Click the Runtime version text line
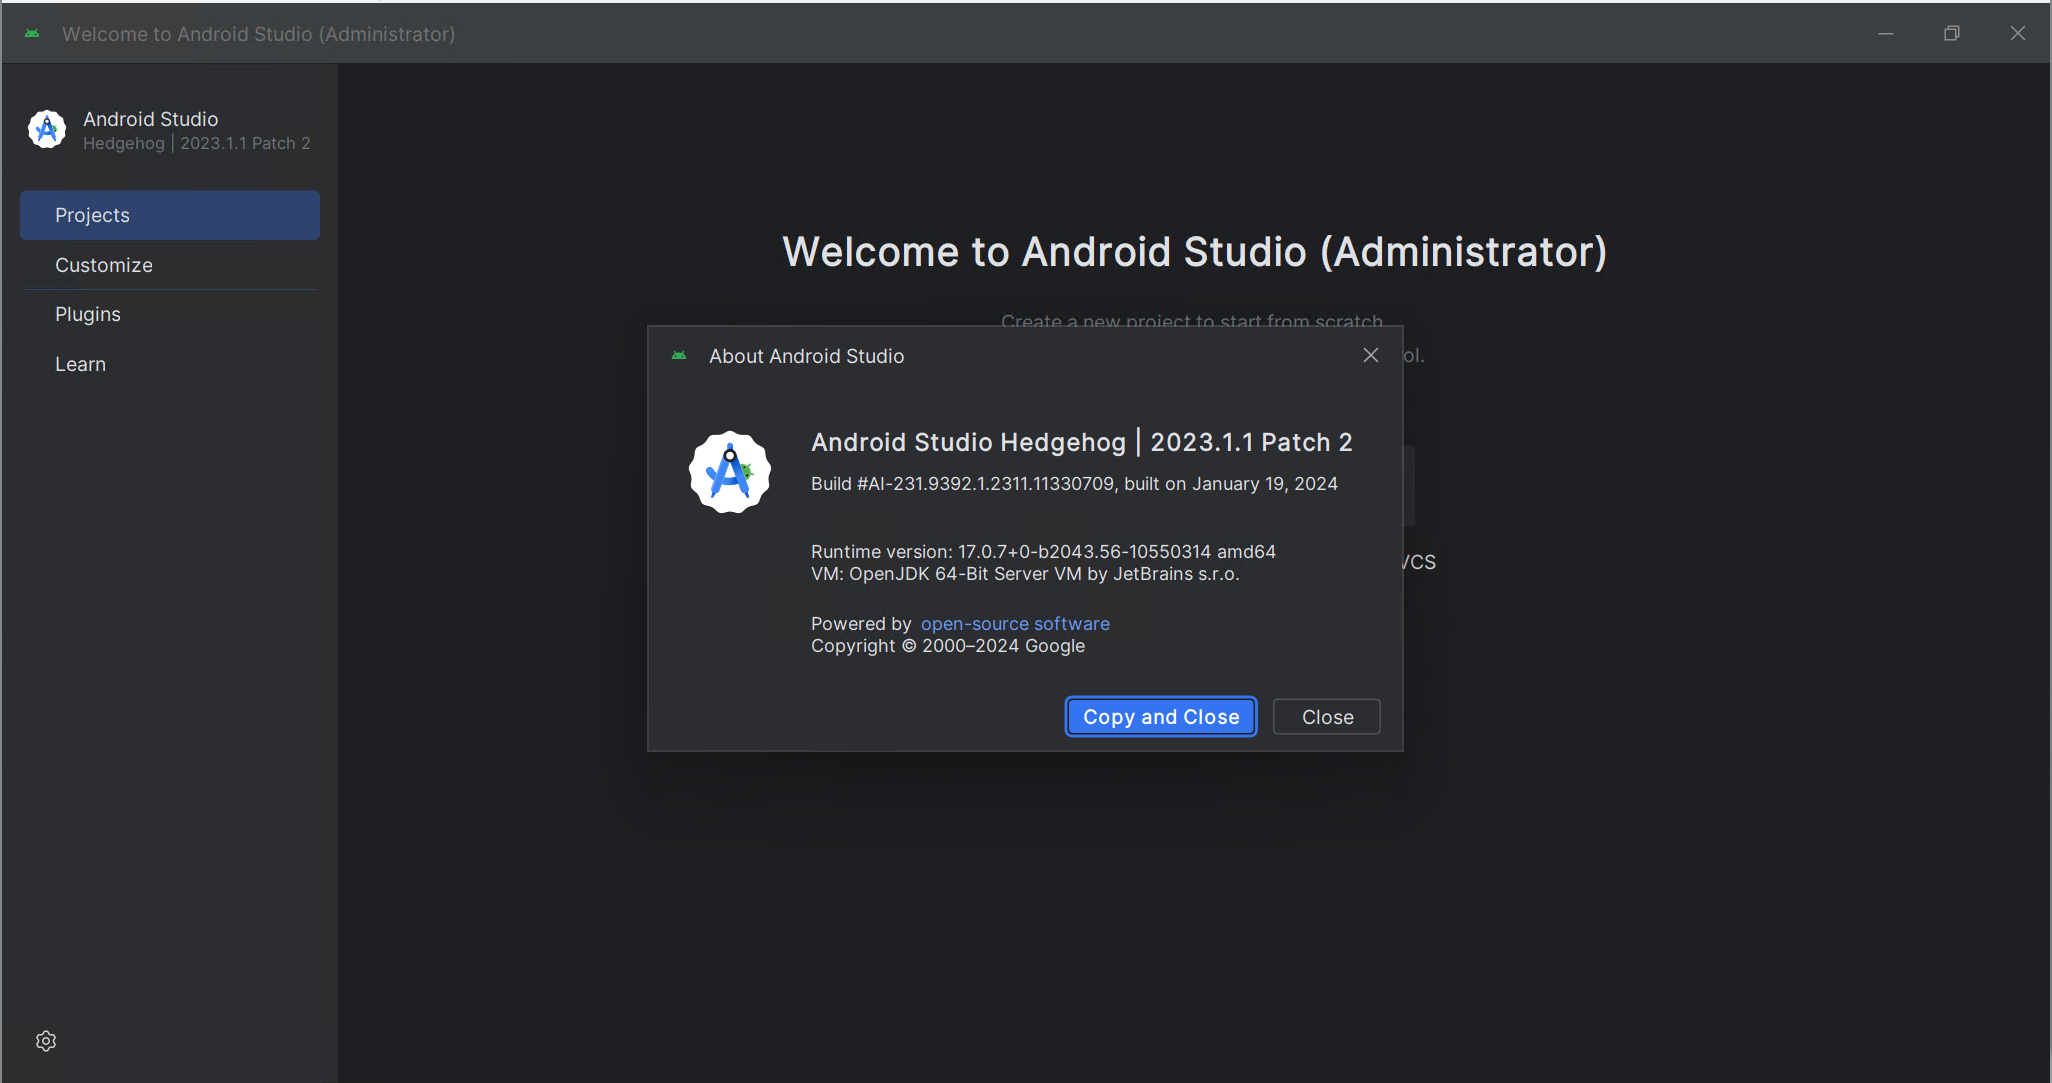The image size is (2052, 1083). tap(1043, 552)
